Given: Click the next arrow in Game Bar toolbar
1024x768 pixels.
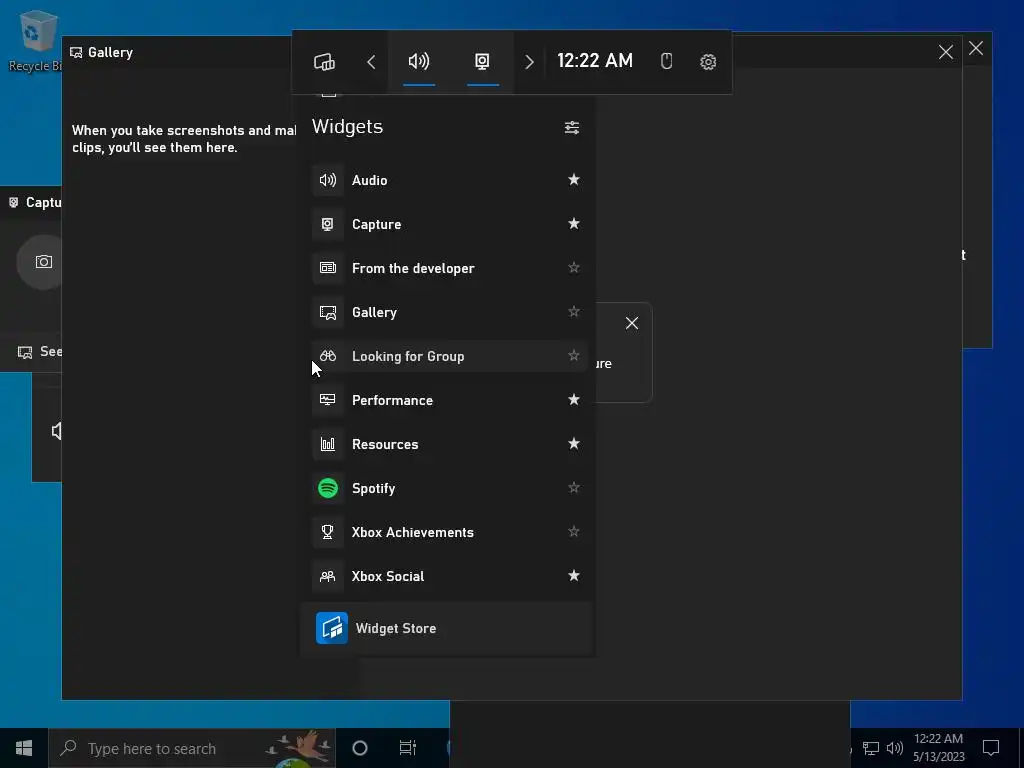Looking at the screenshot, I should point(530,62).
